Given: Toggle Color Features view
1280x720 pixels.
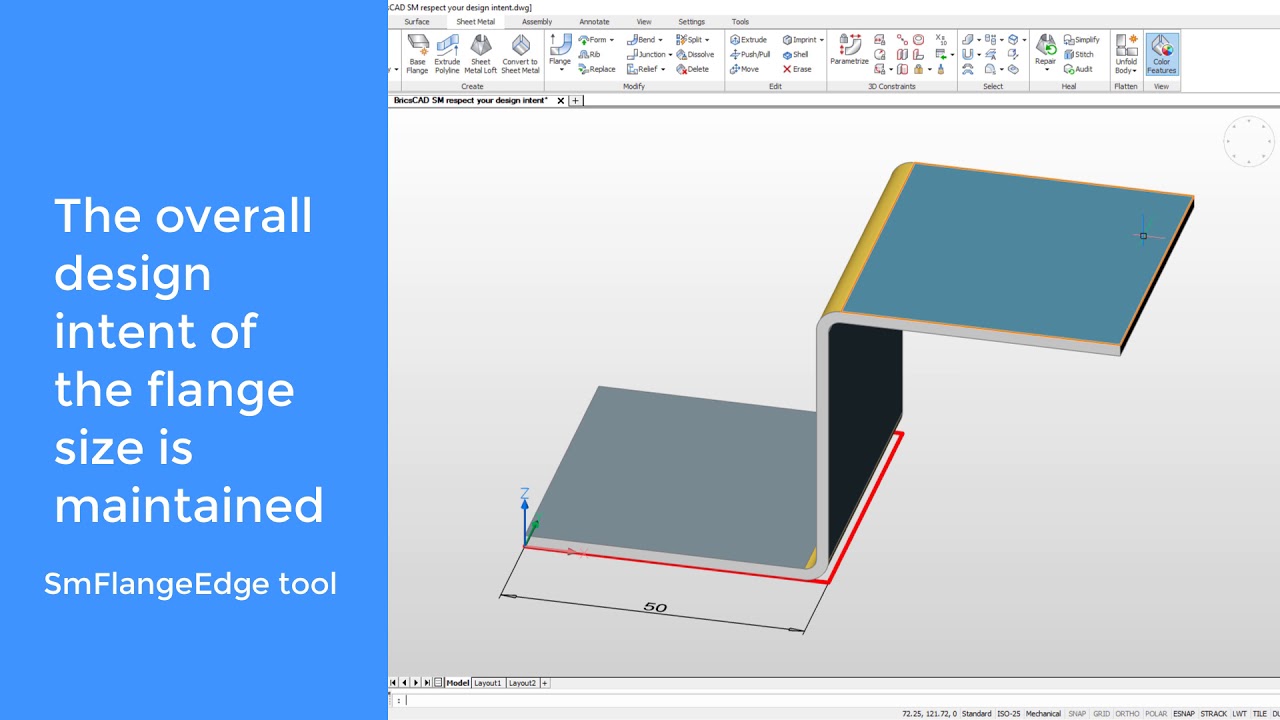Looking at the screenshot, I should [1161, 54].
